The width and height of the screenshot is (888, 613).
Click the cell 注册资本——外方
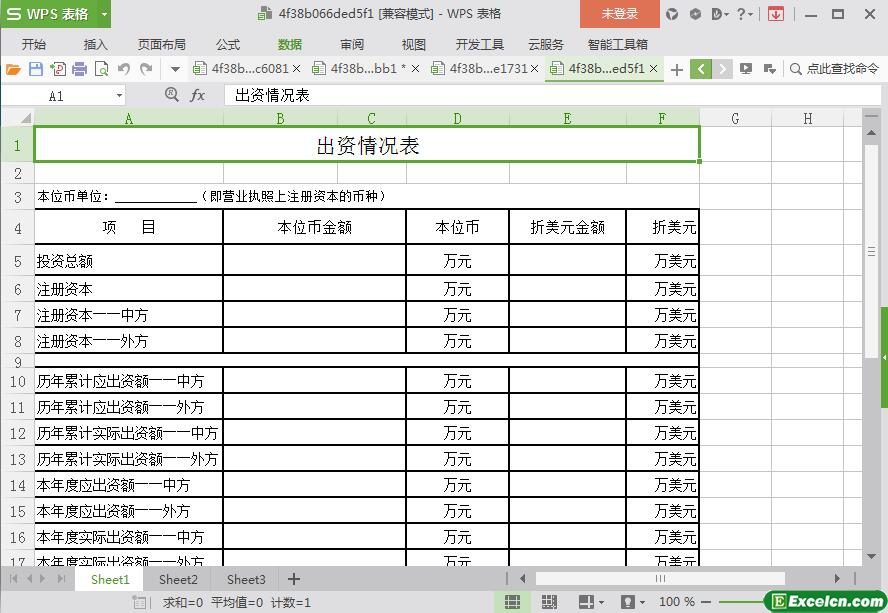click(129, 340)
